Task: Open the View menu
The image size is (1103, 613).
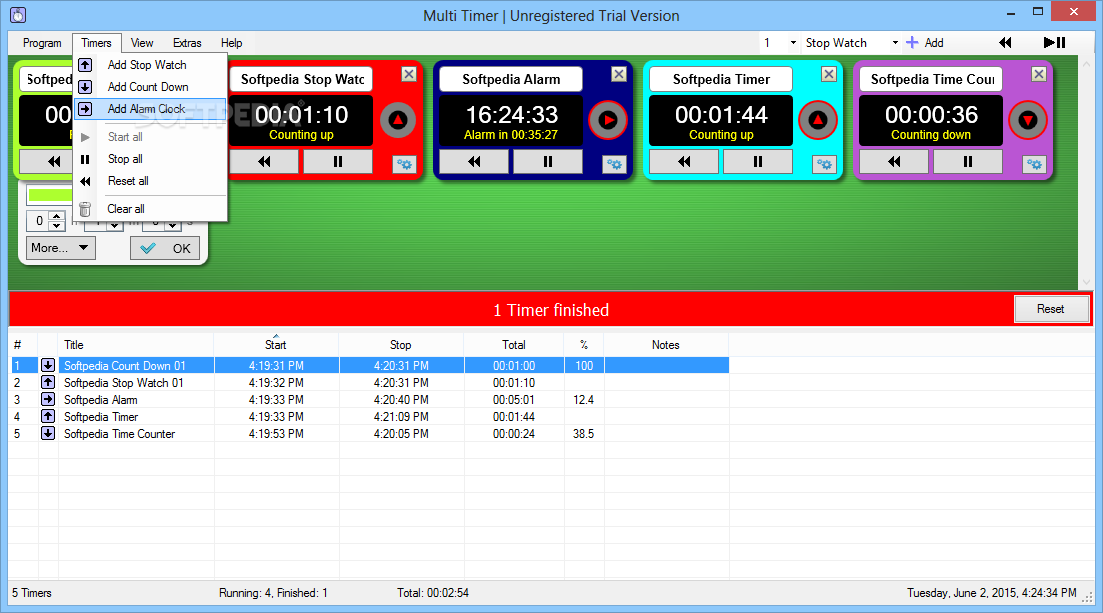Action: pos(142,43)
